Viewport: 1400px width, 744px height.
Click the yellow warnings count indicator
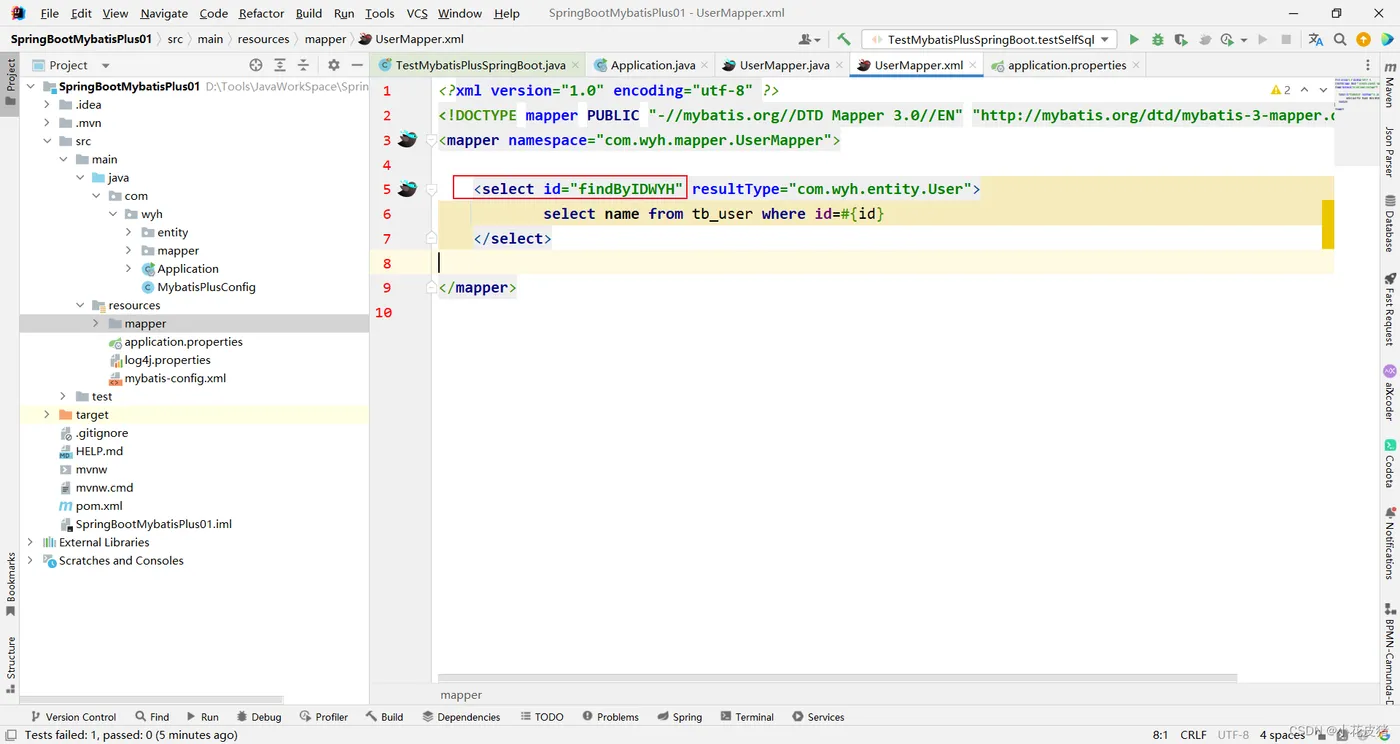1281,90
